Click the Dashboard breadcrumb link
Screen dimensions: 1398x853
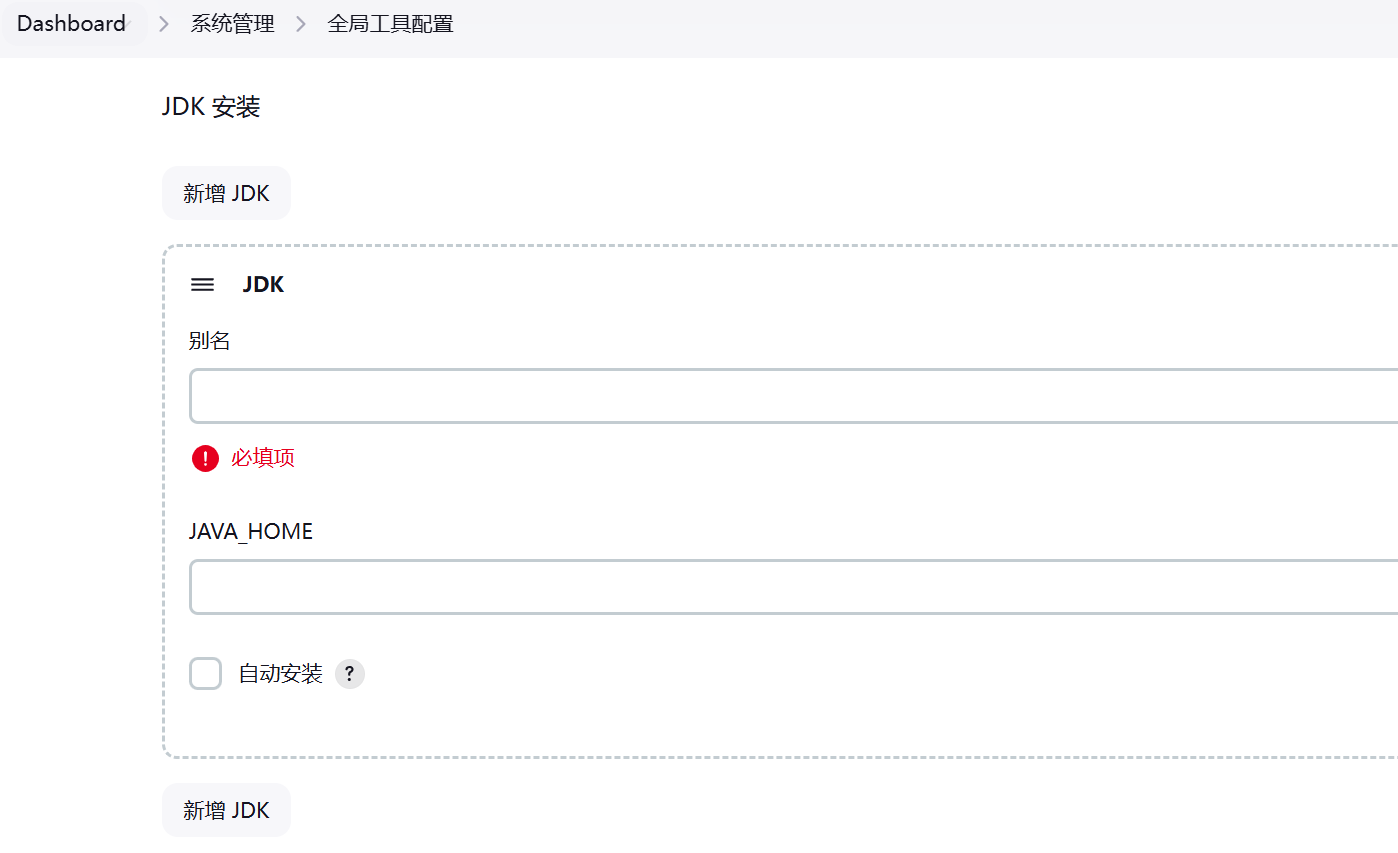[70, 24]
